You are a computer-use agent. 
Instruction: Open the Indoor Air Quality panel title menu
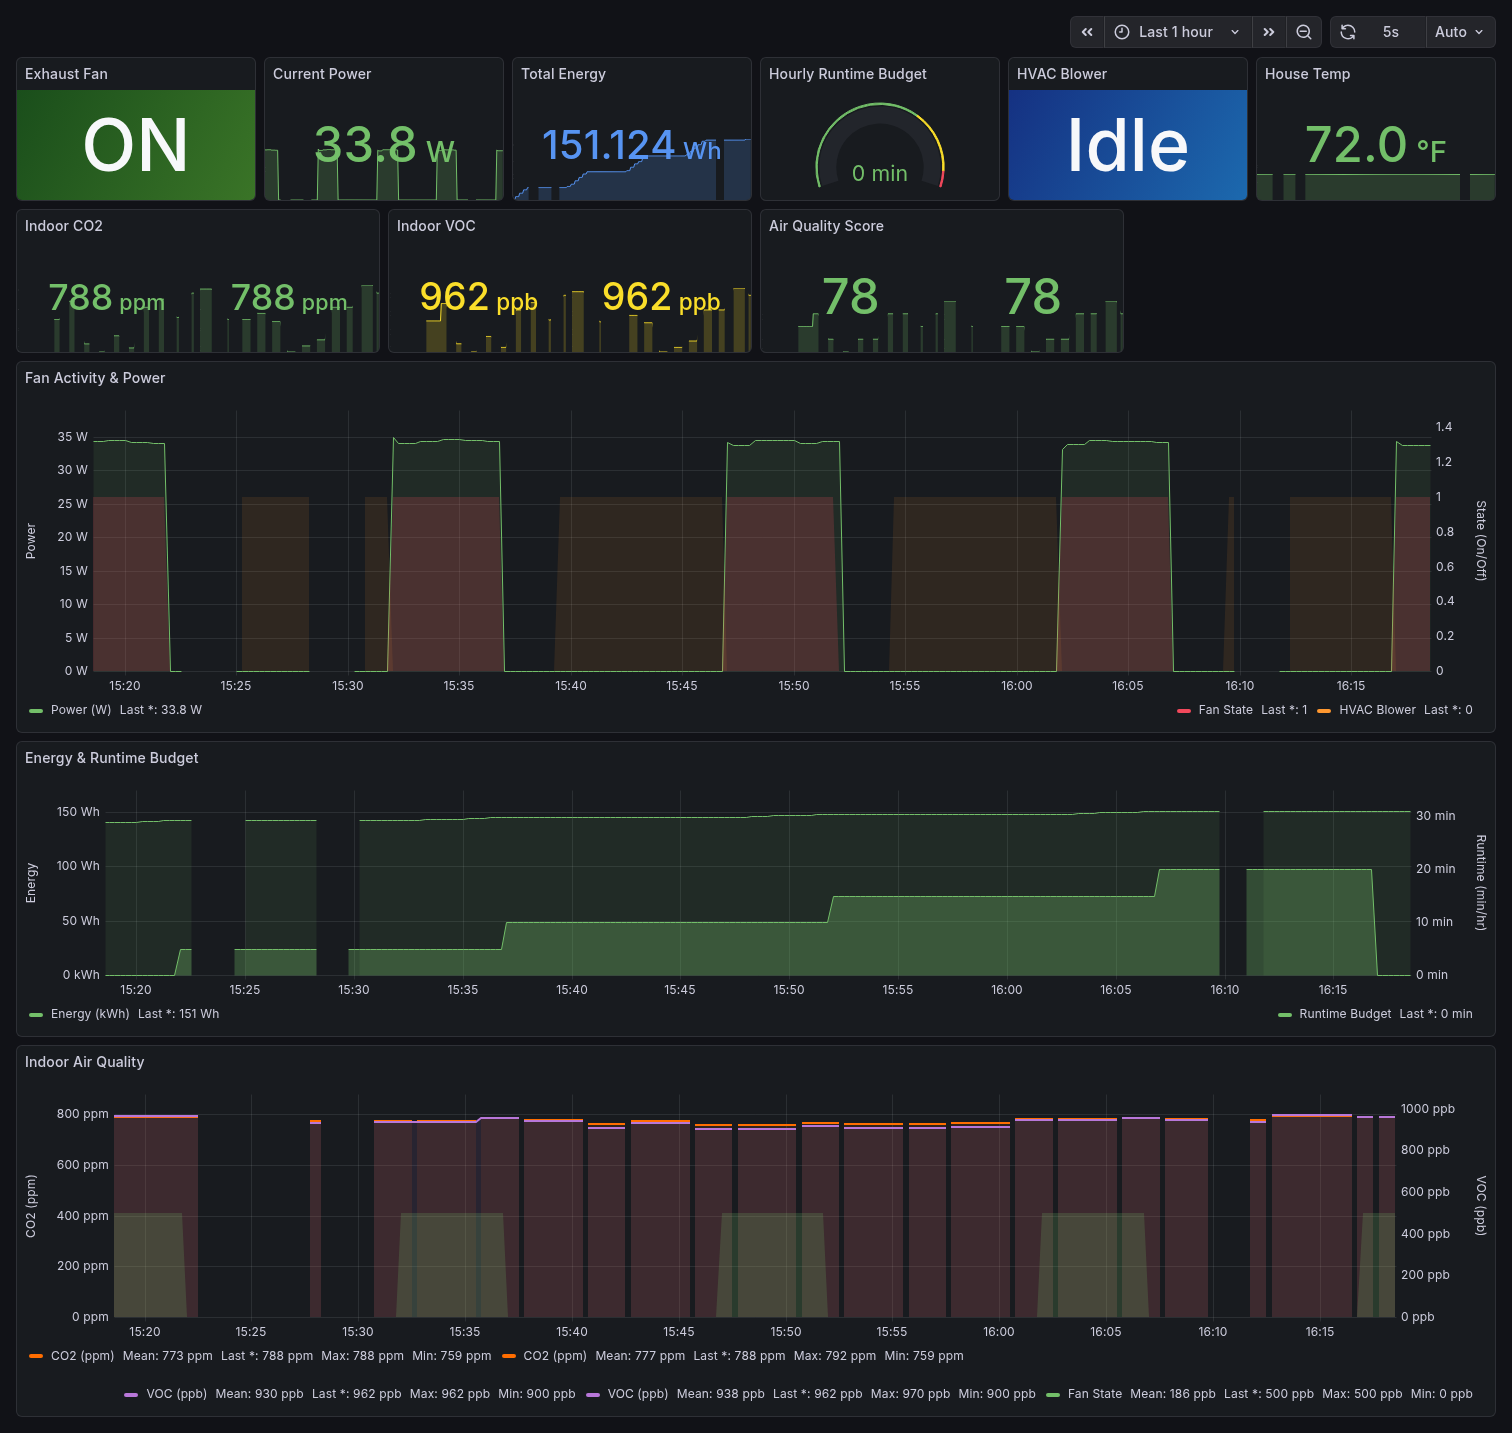pos(84,1062)
